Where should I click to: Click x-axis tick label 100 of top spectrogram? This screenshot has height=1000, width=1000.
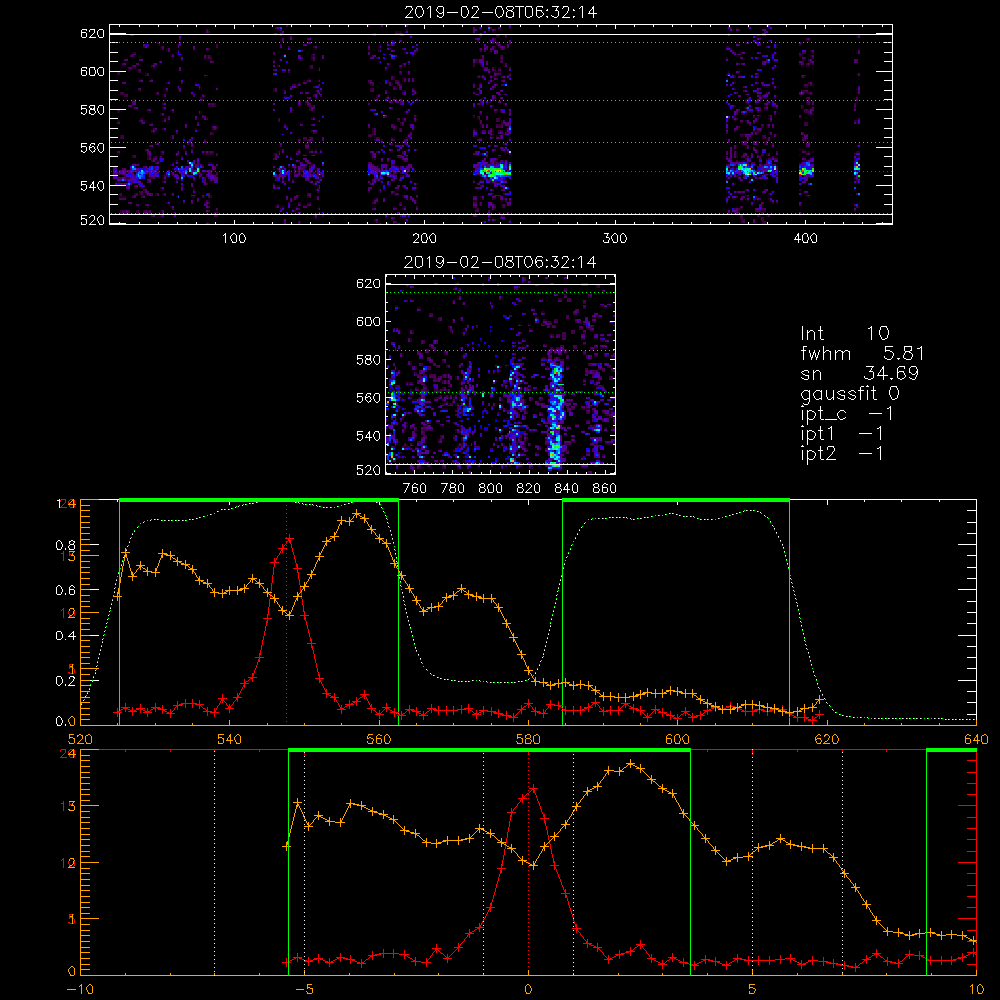tap(234, 239)
